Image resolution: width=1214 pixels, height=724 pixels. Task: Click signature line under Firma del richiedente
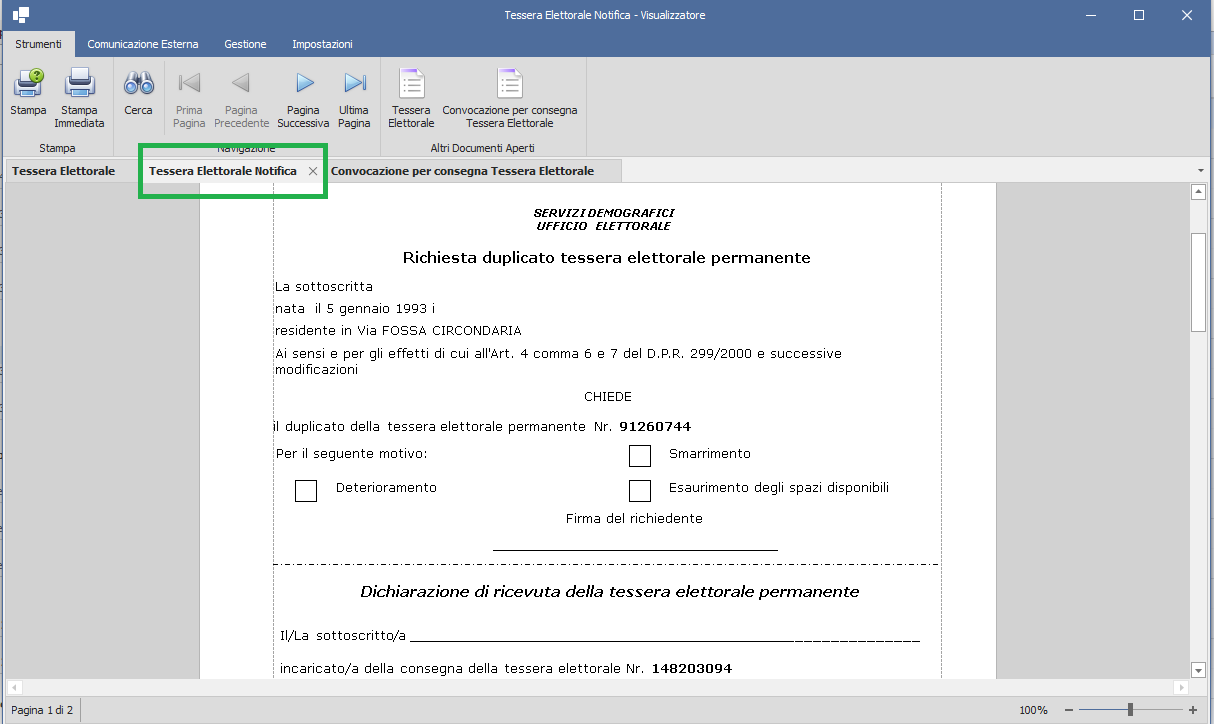(x=635, y=550)
